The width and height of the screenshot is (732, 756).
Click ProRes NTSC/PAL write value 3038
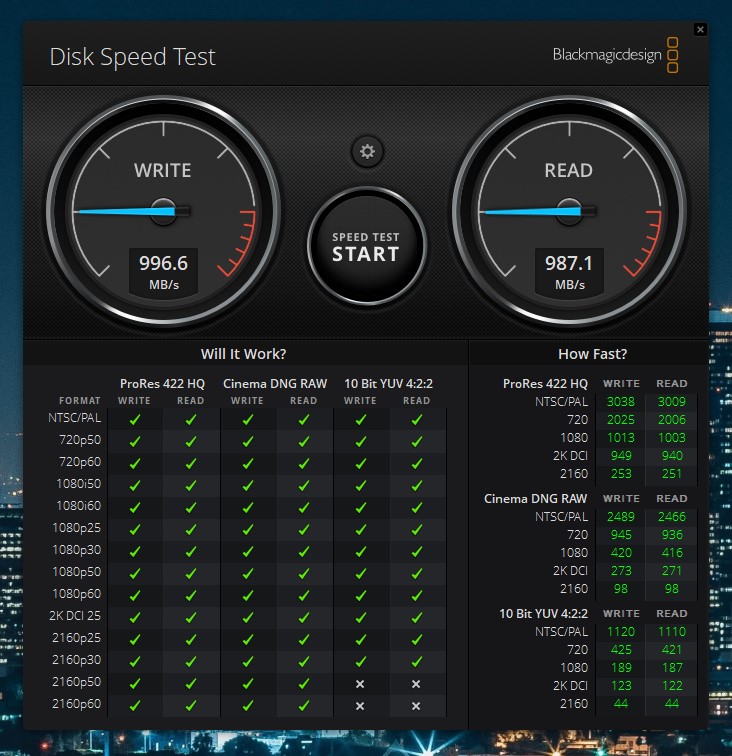pyautogui.click(x=621, y=402)
